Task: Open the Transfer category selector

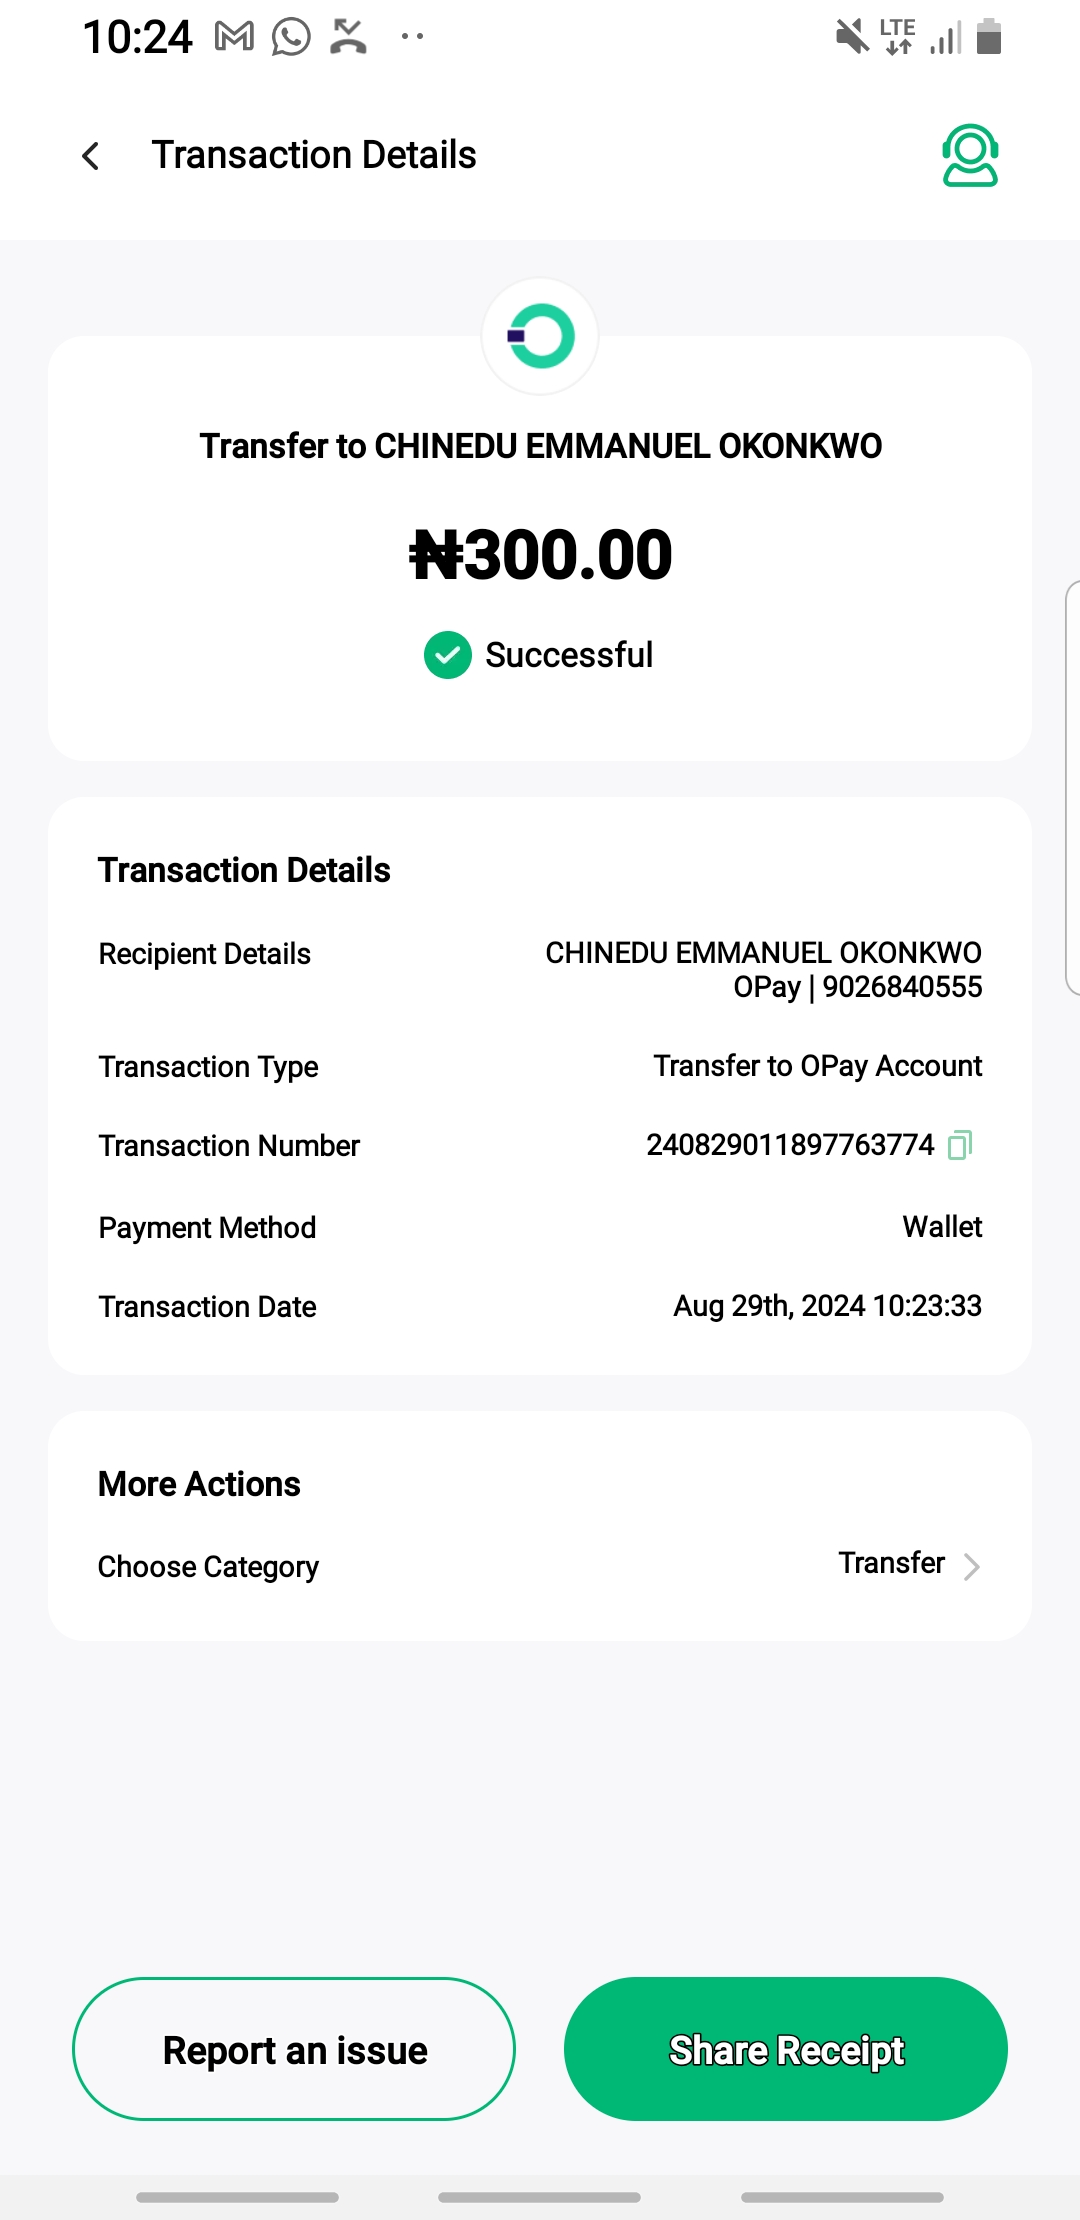Action: 891,1563
